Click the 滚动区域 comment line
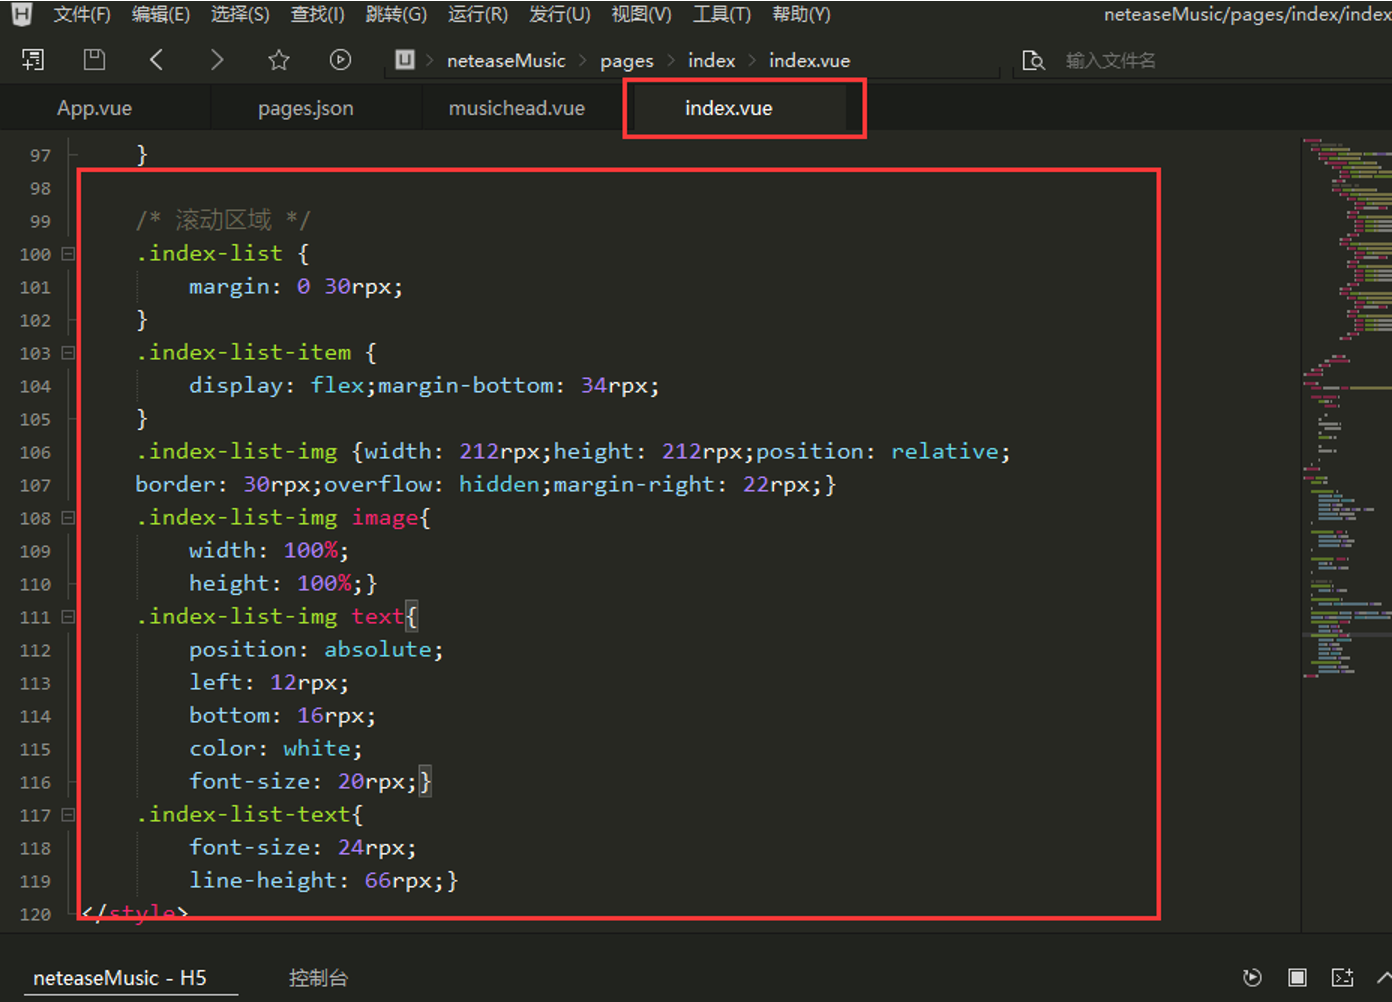Viewport: 1392px width, 1002px height. point(224,220)
